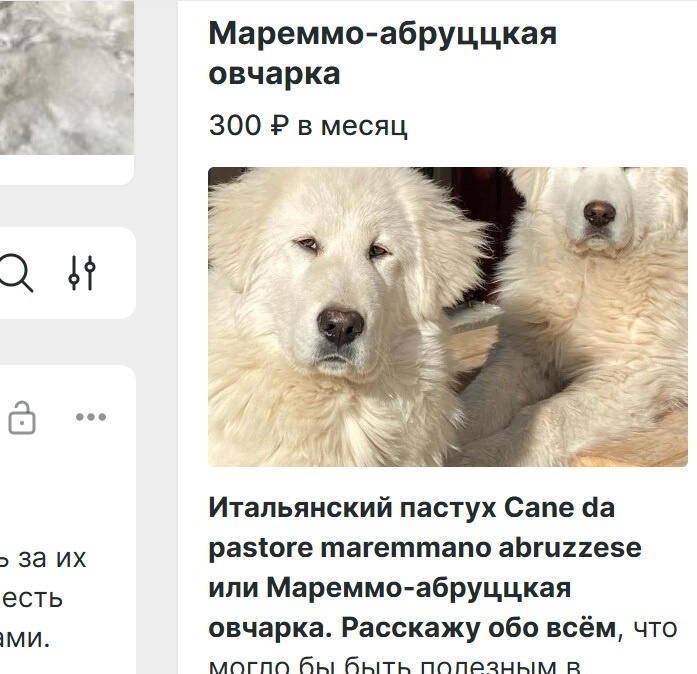This screenshot has width=697, height=674.
Task: Open the gray fur image thumbnail
Action: [67, 77]
